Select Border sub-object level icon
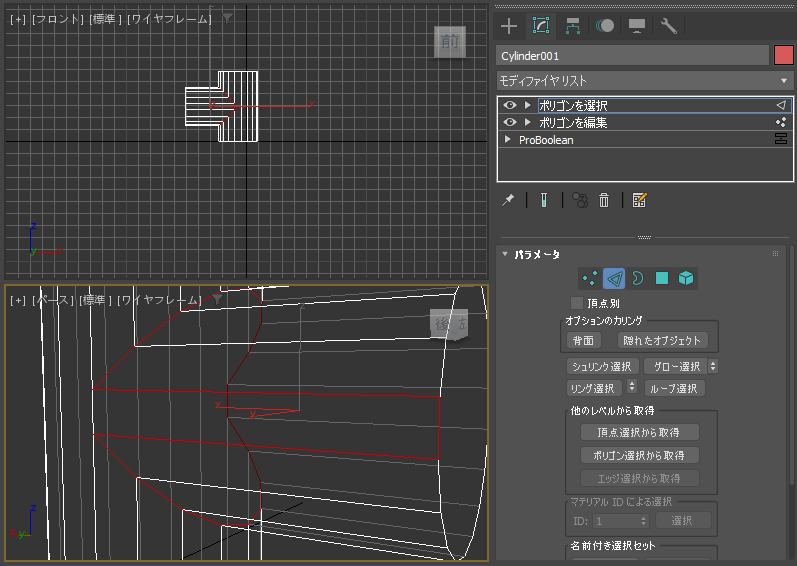Viewport: 797px width, 566px height. click(x=637, y=278)
